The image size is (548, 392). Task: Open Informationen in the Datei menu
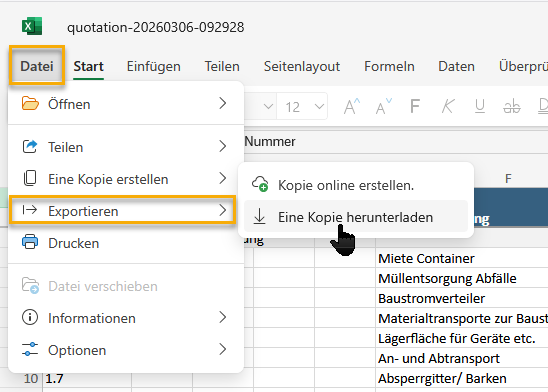point(126,318)
